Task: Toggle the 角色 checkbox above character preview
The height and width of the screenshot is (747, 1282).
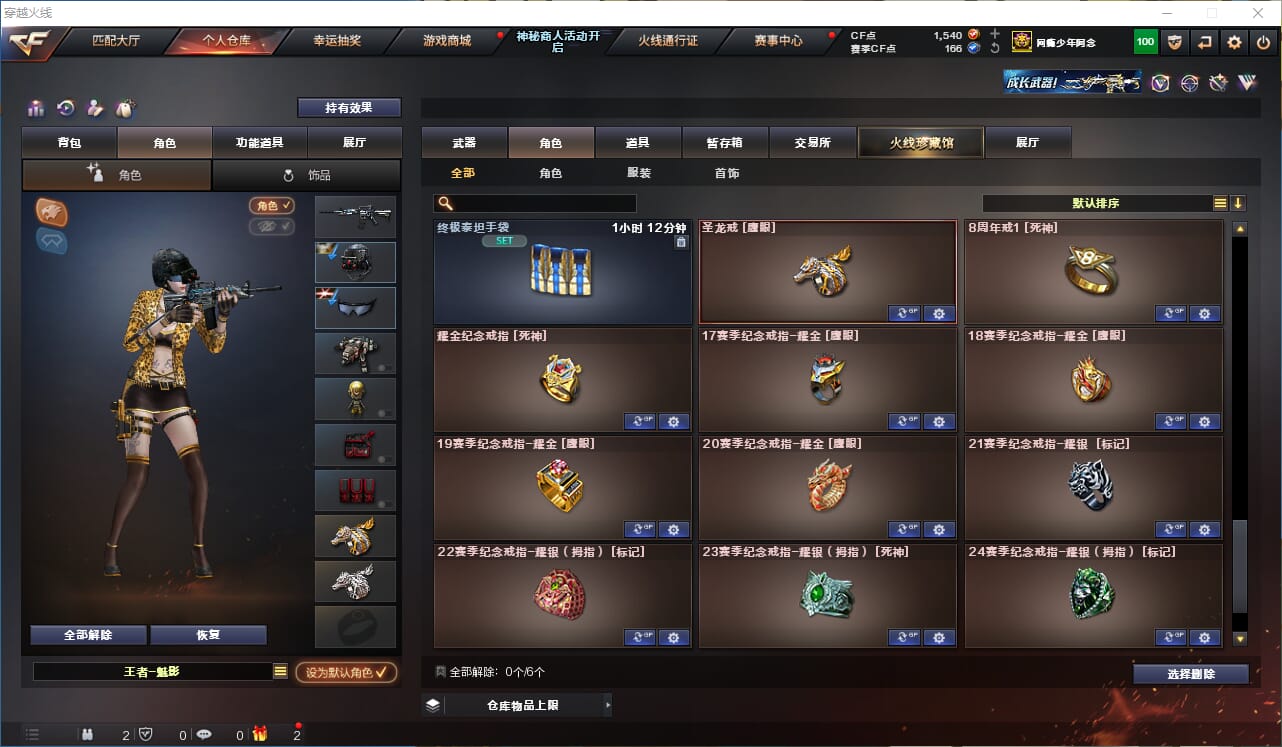Action: pyautogui.click(x=272, y=205)
